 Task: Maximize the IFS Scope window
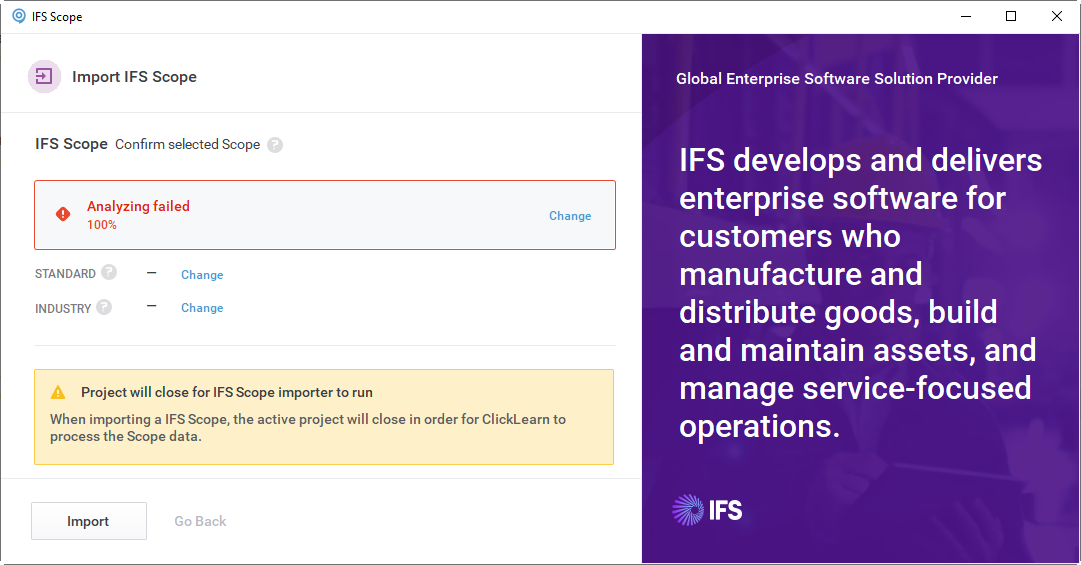[1011, 17]
